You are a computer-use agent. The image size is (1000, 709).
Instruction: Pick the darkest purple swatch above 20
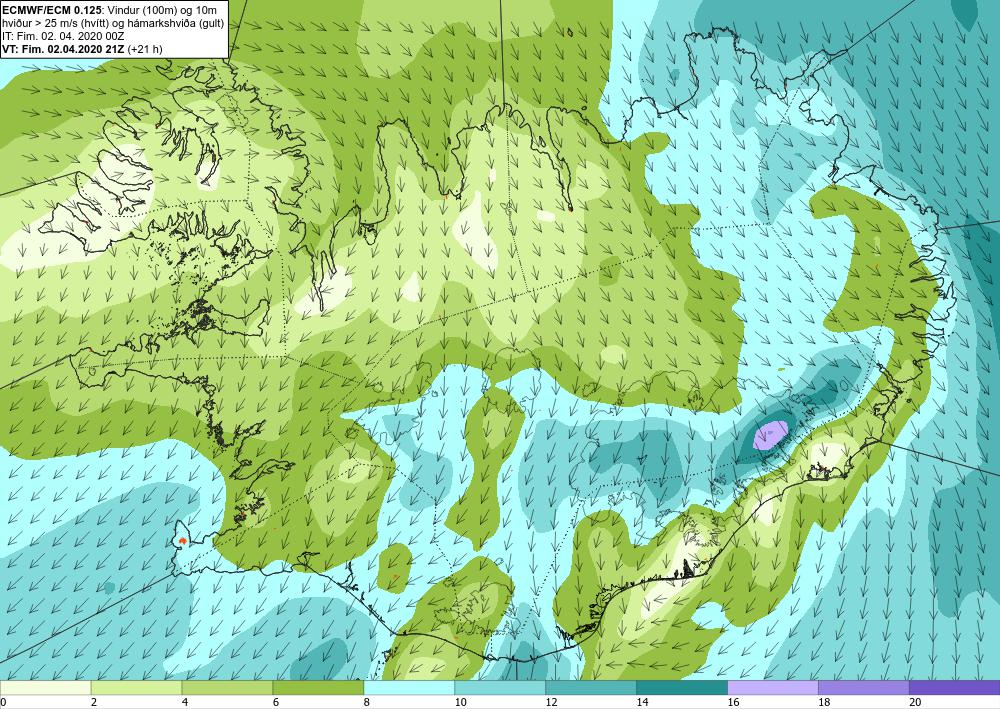point(954,688)
